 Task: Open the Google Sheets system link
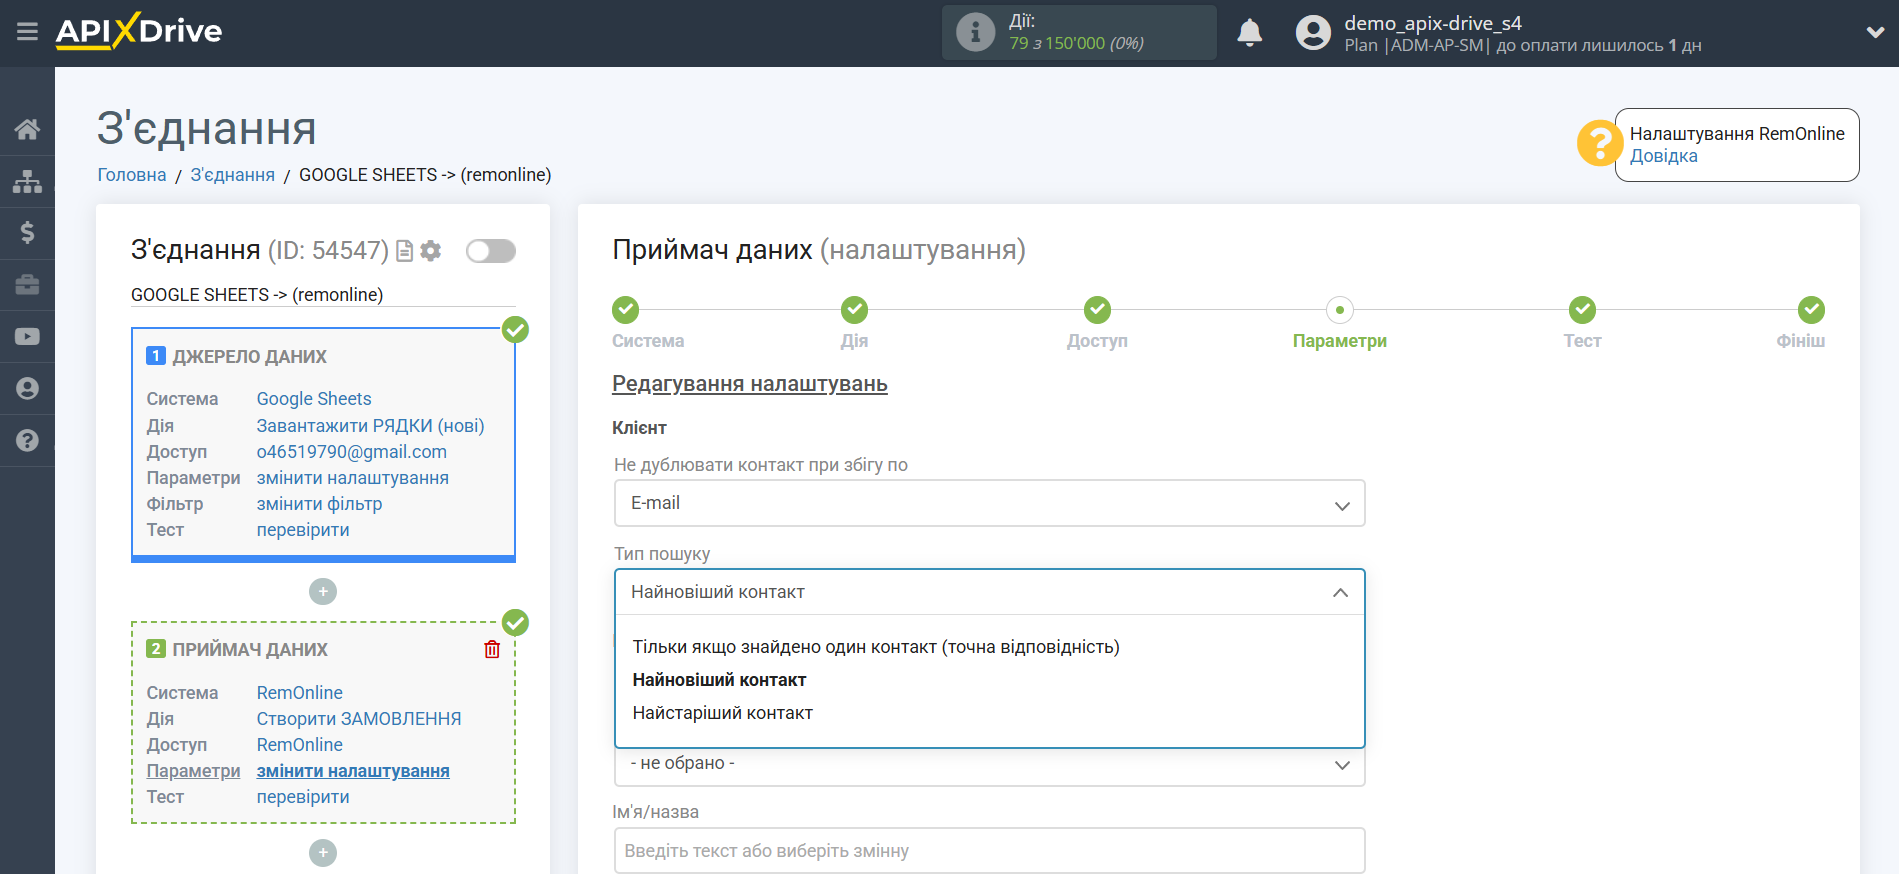314,399
